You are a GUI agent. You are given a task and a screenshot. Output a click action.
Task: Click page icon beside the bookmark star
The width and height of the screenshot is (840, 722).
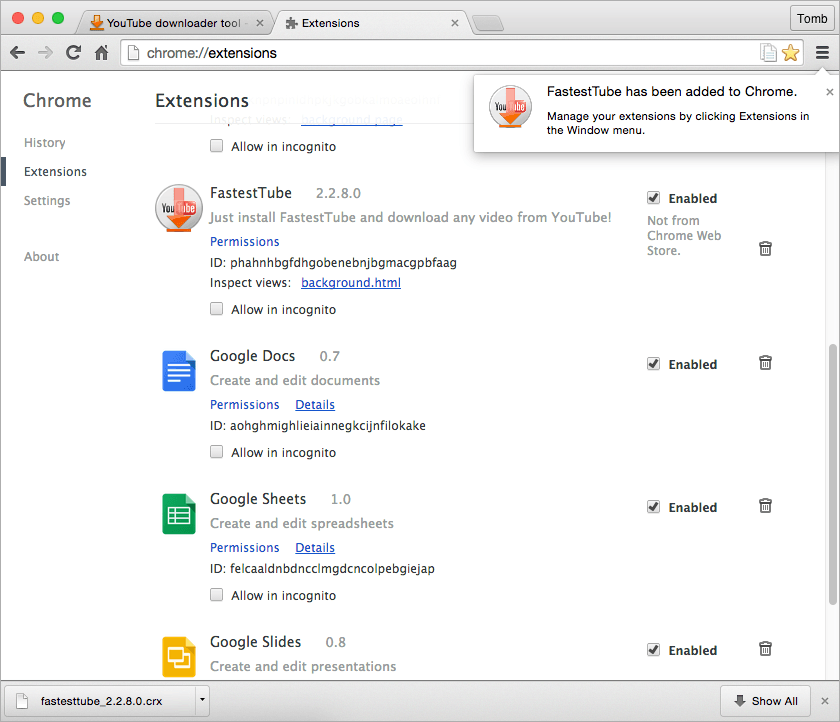pyautogui.click(x=768, y=52)
